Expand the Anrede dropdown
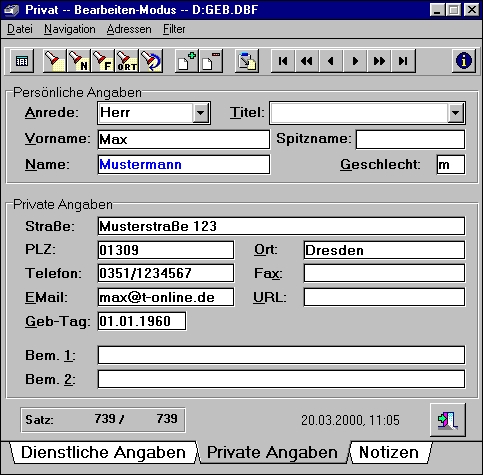Viewport: 483px width, 475px height. point(201,113)
